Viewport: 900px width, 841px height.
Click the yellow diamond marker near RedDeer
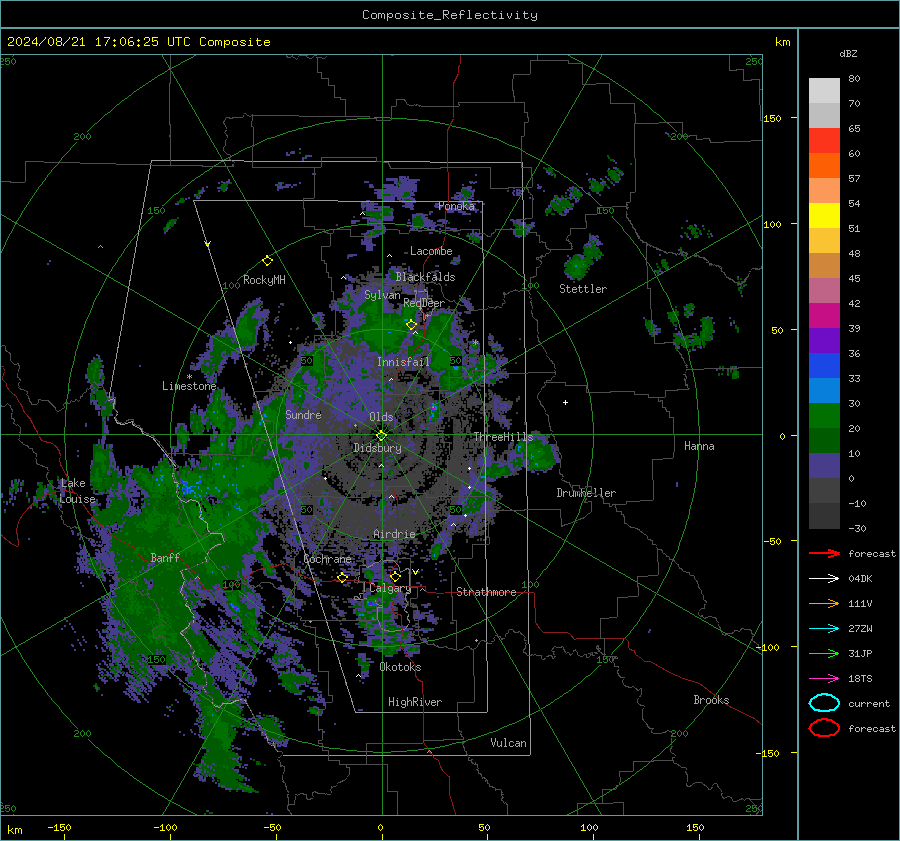click(x=412, y=325)
